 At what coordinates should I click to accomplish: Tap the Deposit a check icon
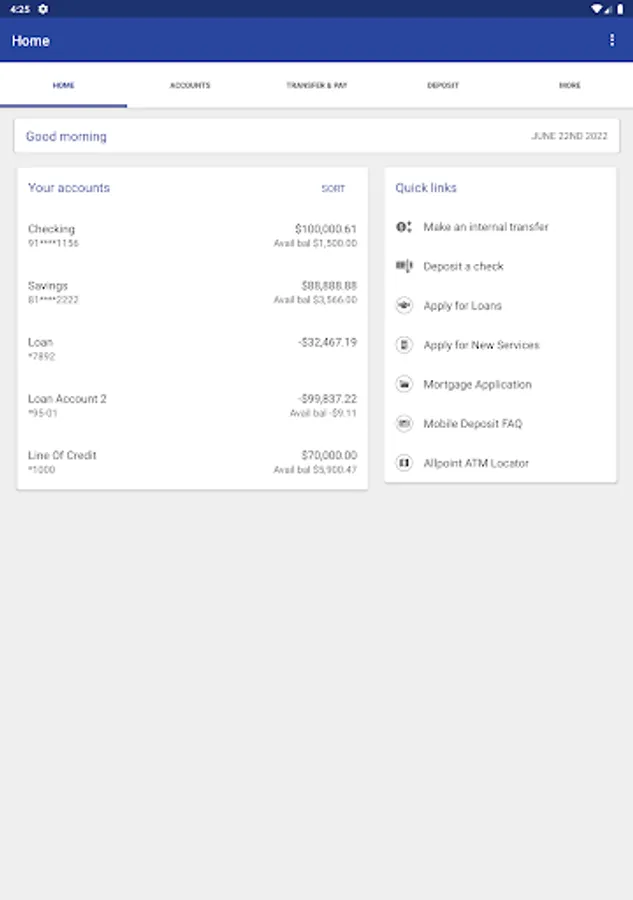click(404, 266)
